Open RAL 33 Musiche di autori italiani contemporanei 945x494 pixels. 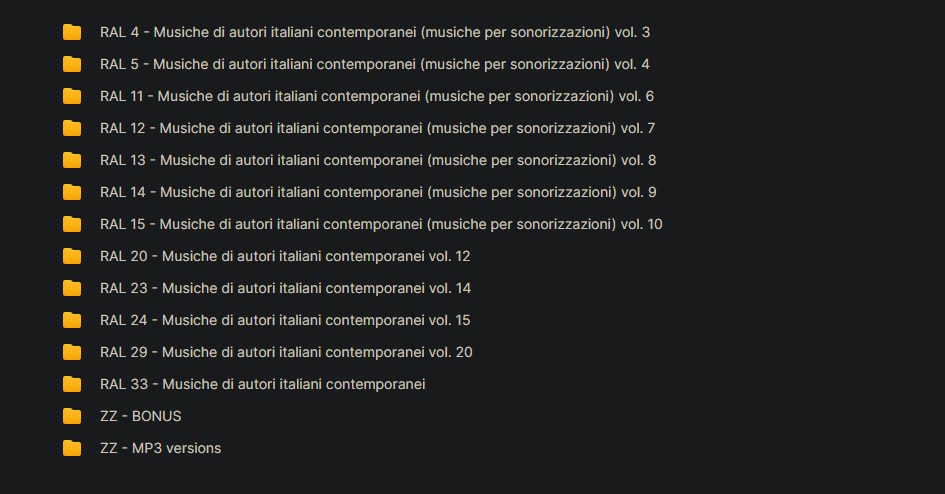point(263,384)
